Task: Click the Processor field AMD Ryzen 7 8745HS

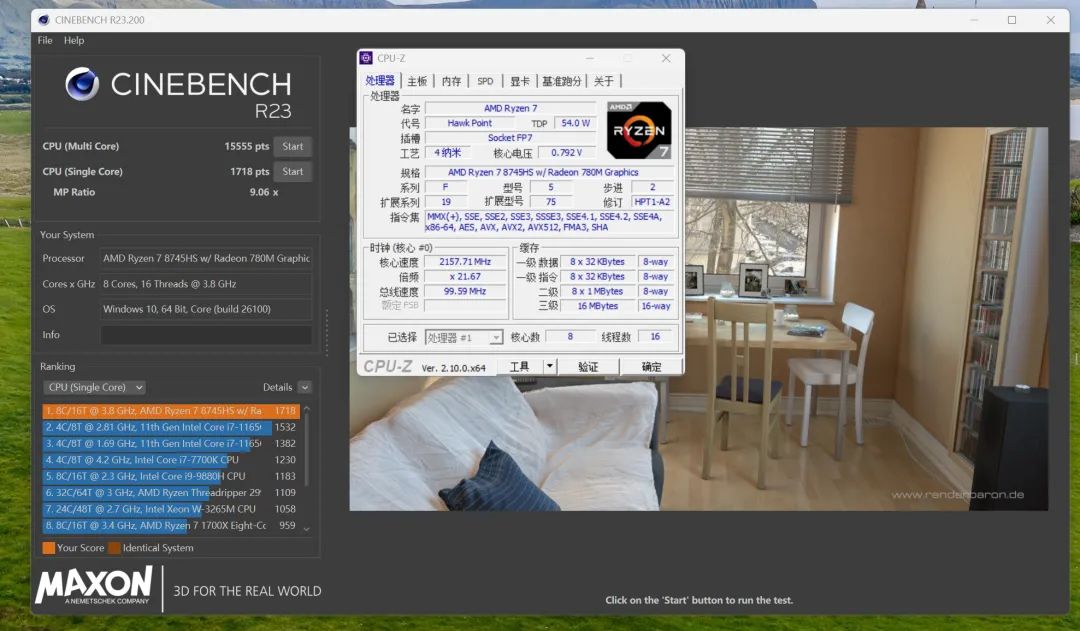Action: 206,258
